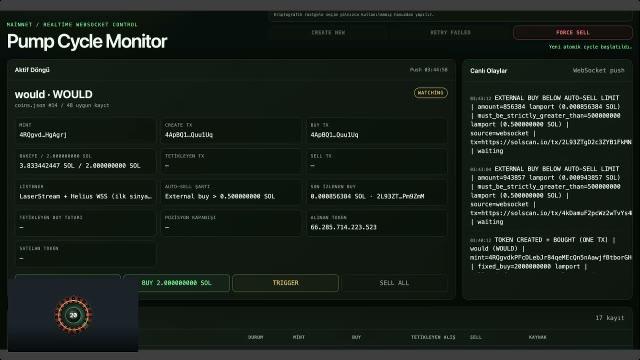640x360 pixels.
Task: Click the MINT value 4RQgvd…HgAgrj
Action: click(x=43, y=135)
